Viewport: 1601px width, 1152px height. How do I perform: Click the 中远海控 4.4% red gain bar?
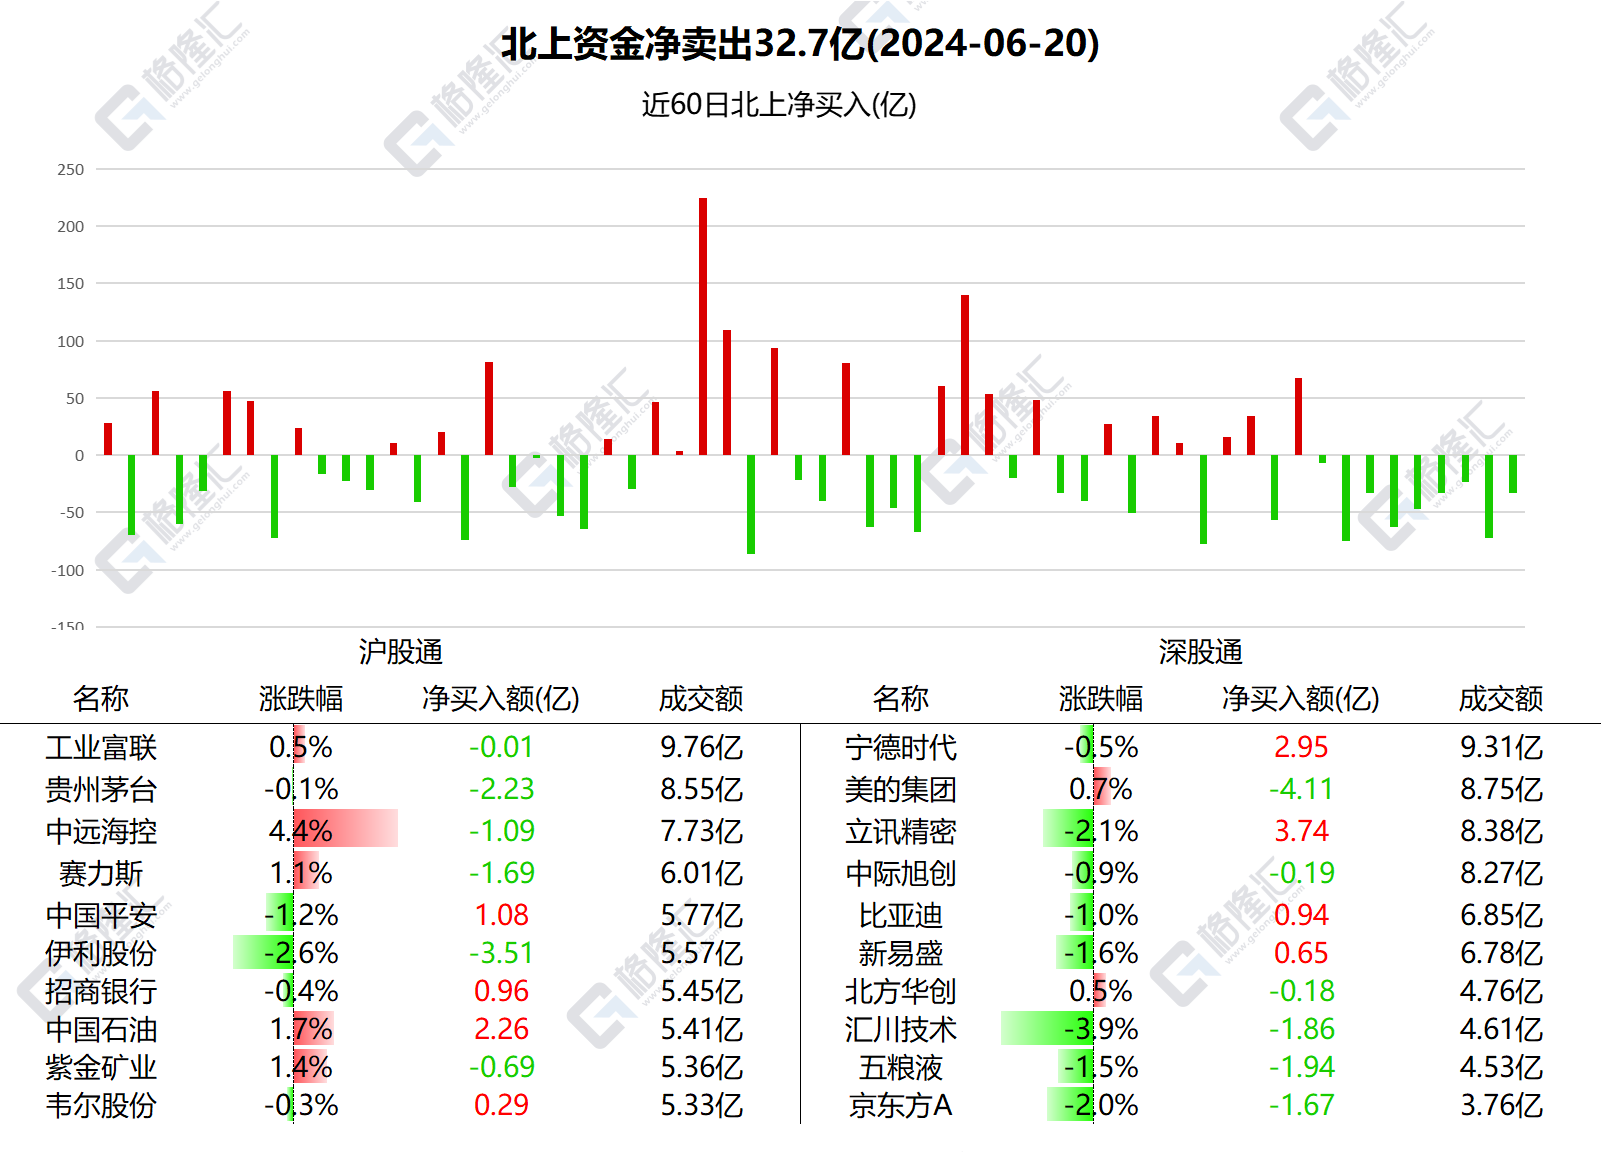345,829
